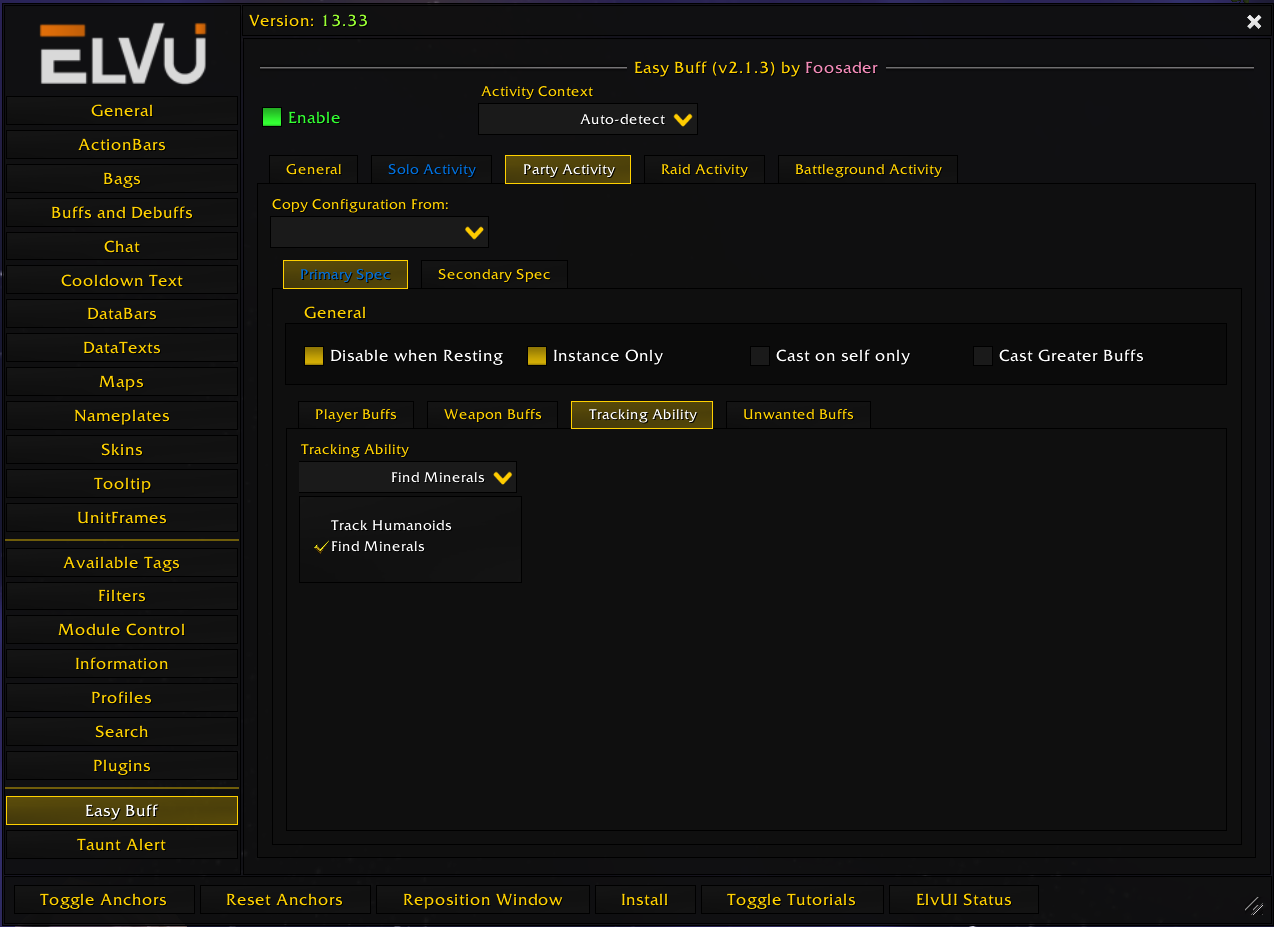Toggle Disable when Resting checkbox

click(x=314, y=356)
